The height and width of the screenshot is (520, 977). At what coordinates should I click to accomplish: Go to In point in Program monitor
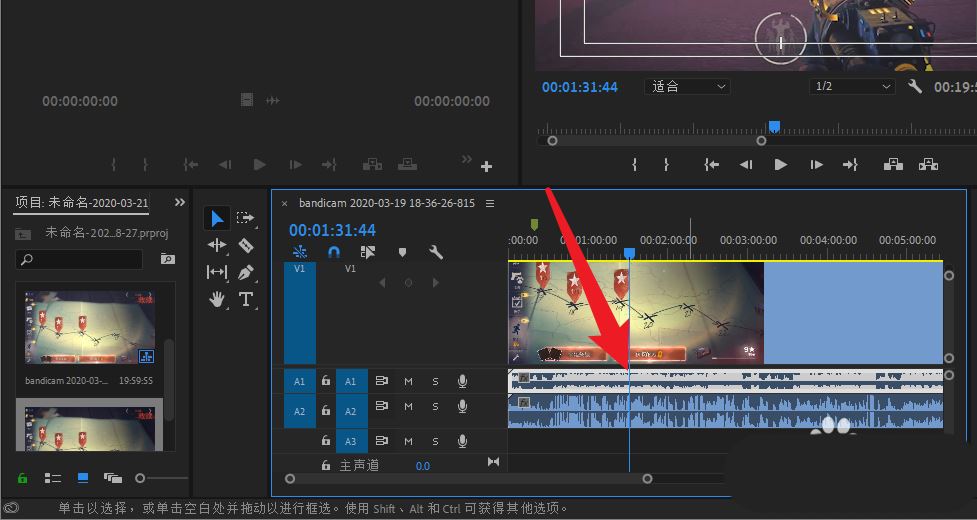712,164
